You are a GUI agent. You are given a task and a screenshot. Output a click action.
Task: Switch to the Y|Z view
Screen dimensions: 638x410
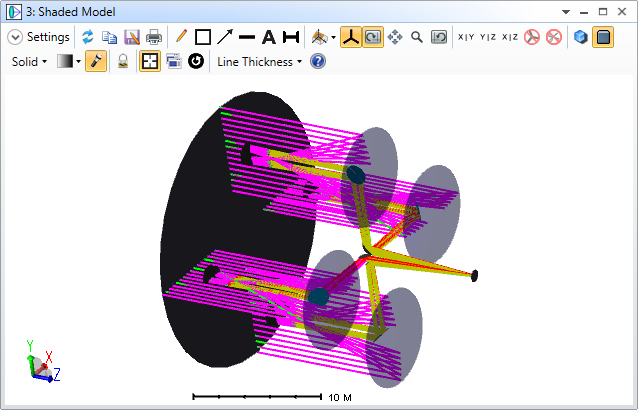click(x=487, y=37)
